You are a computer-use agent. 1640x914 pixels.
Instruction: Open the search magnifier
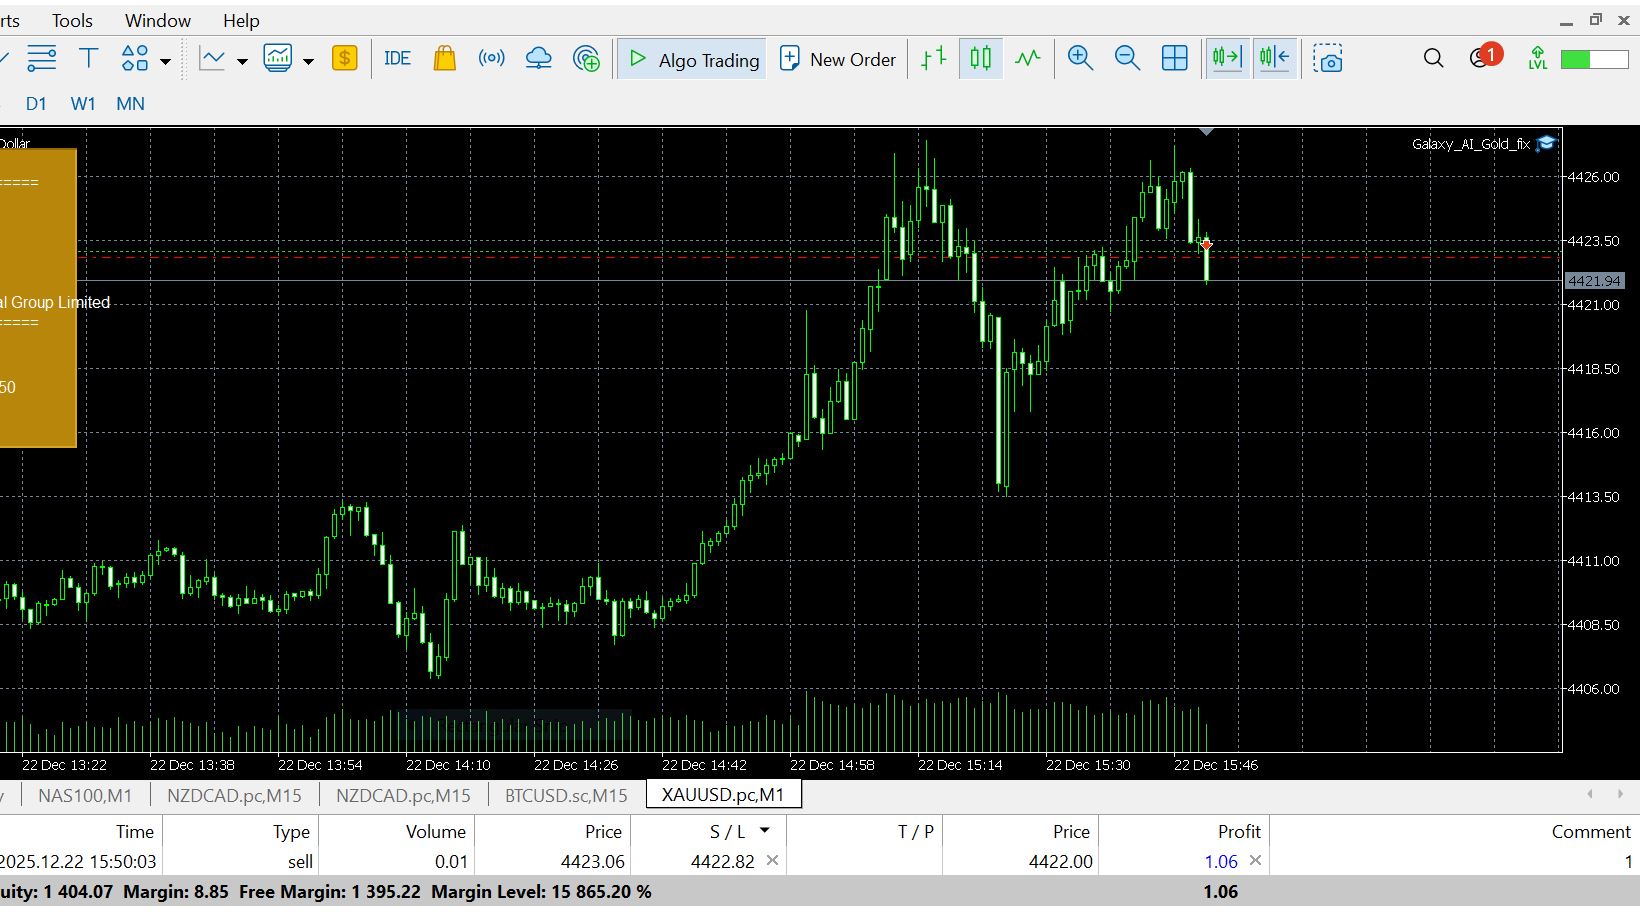(x=1433, y=59)
